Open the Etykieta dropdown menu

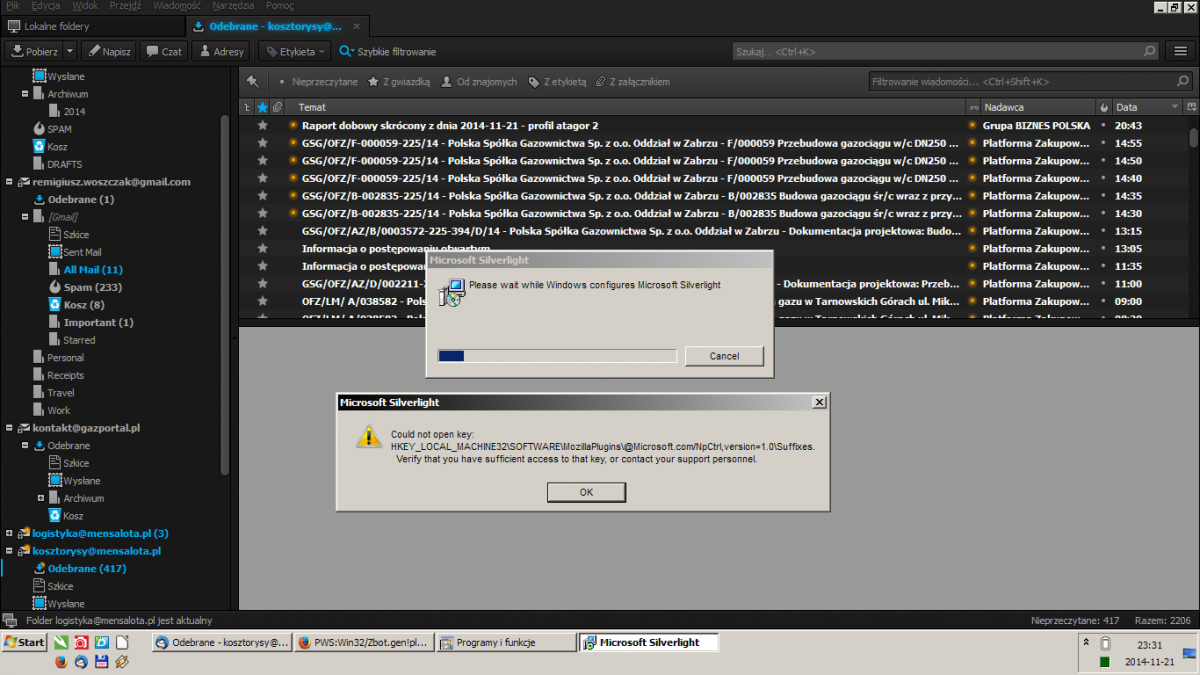[293, 51]
